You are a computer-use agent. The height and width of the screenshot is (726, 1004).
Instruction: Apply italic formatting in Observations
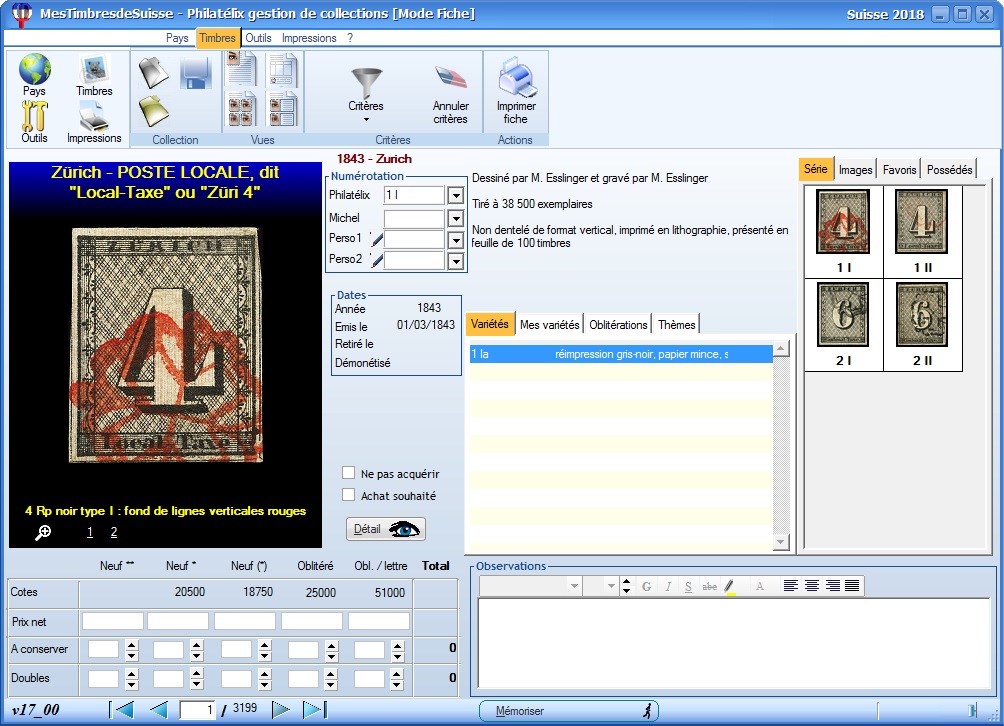[x=668, y=586]
